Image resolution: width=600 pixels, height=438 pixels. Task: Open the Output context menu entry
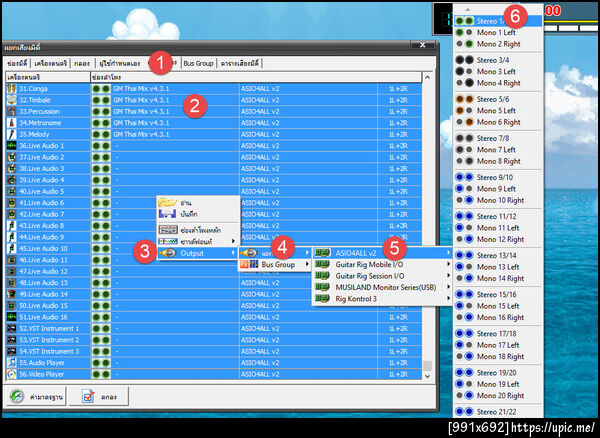click(198, 253)
